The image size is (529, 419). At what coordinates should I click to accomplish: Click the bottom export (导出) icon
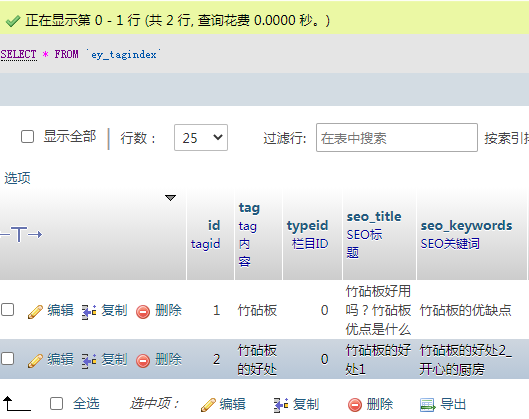tap(427, 404)
